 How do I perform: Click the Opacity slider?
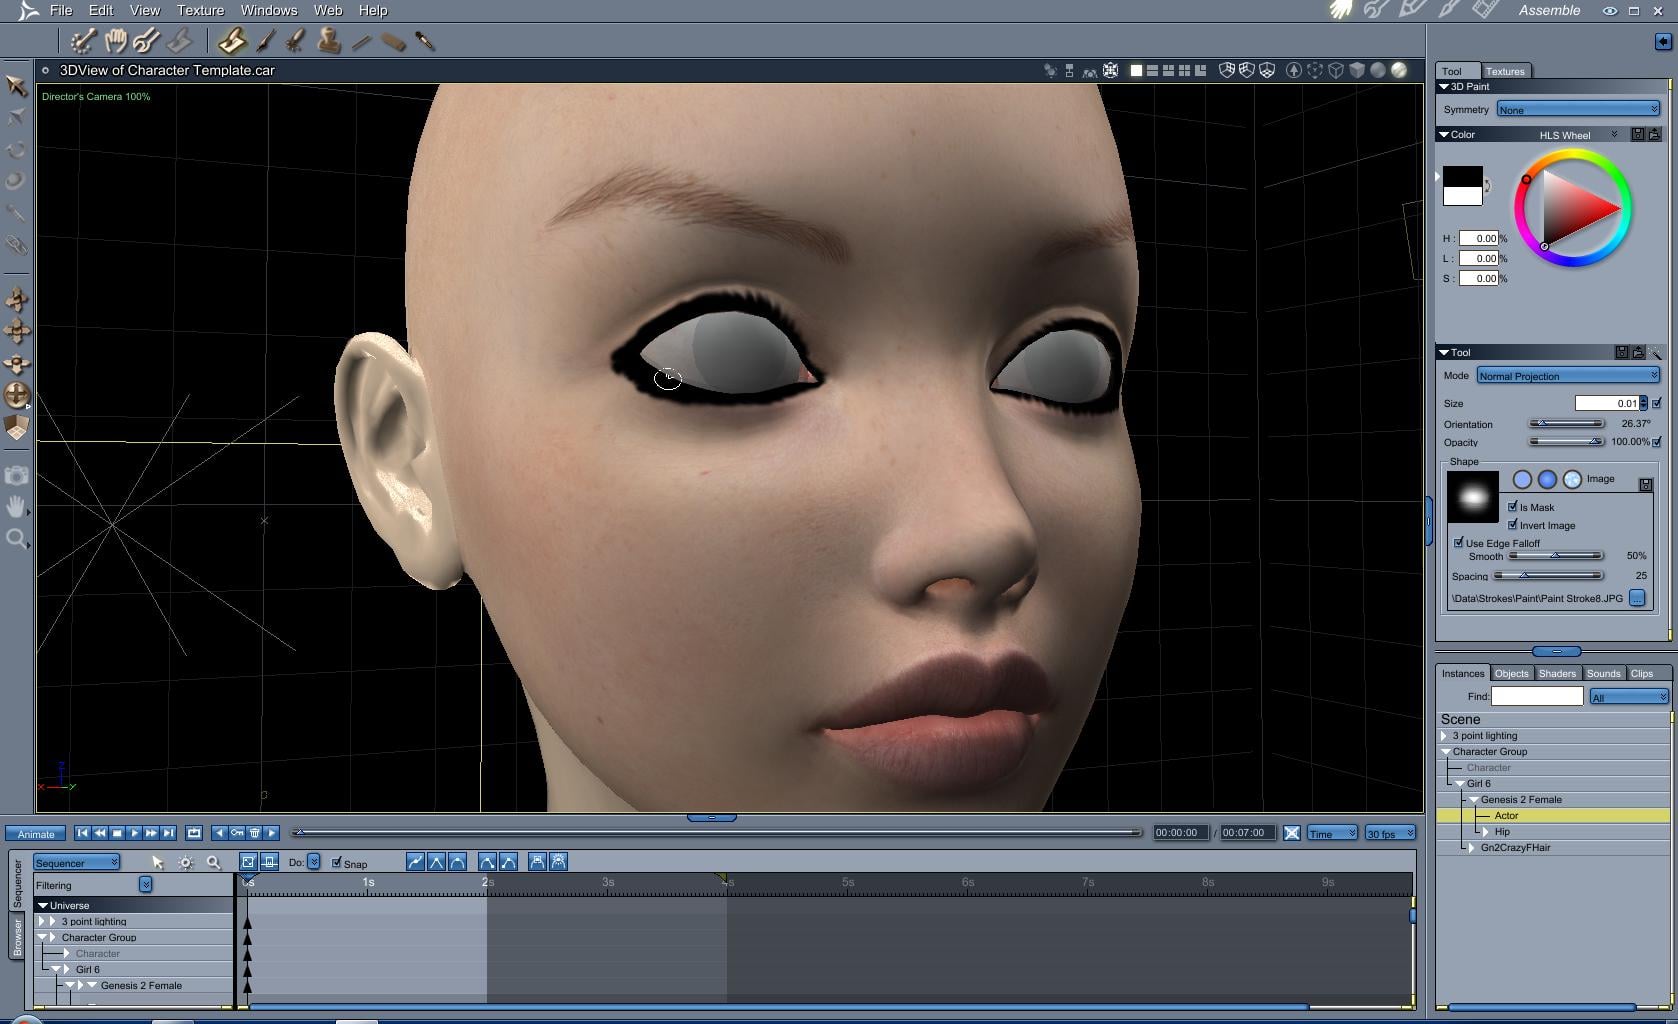coord(1566,442)
